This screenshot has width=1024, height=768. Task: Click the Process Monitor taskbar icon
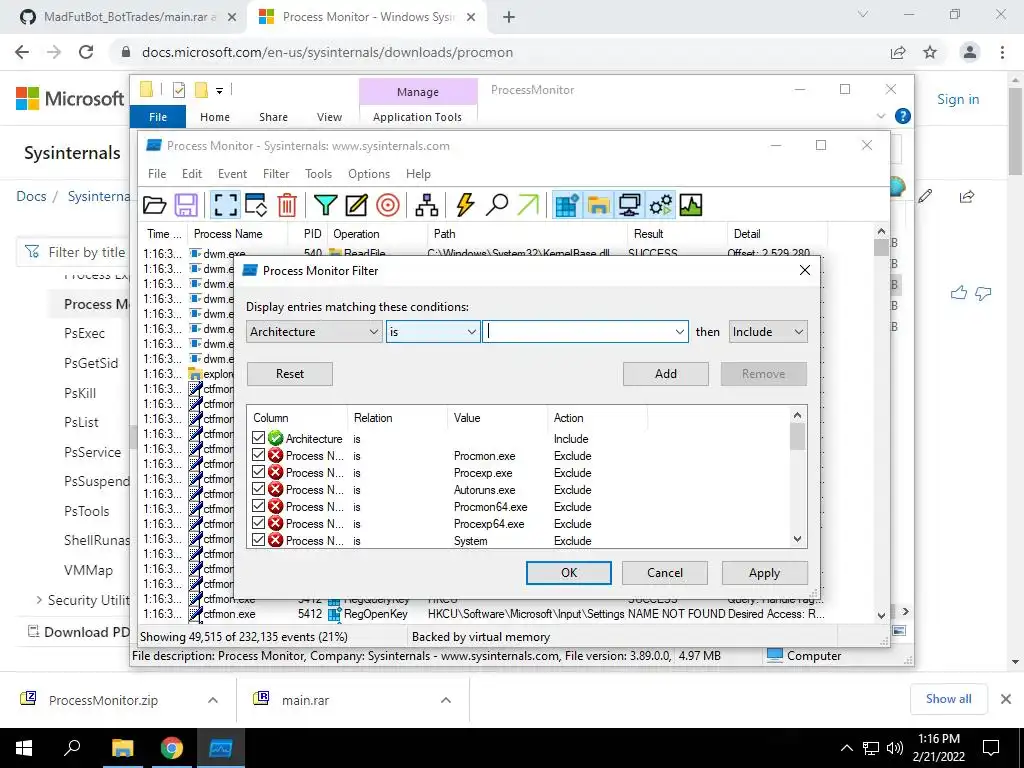[x=221, y=748]
